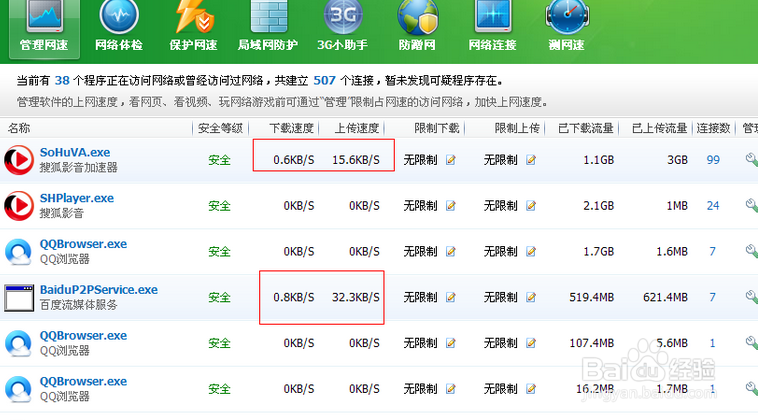The image size is (758, 420).
Task: Click 519.4MB downloaded traffic value
Action: 592,297
